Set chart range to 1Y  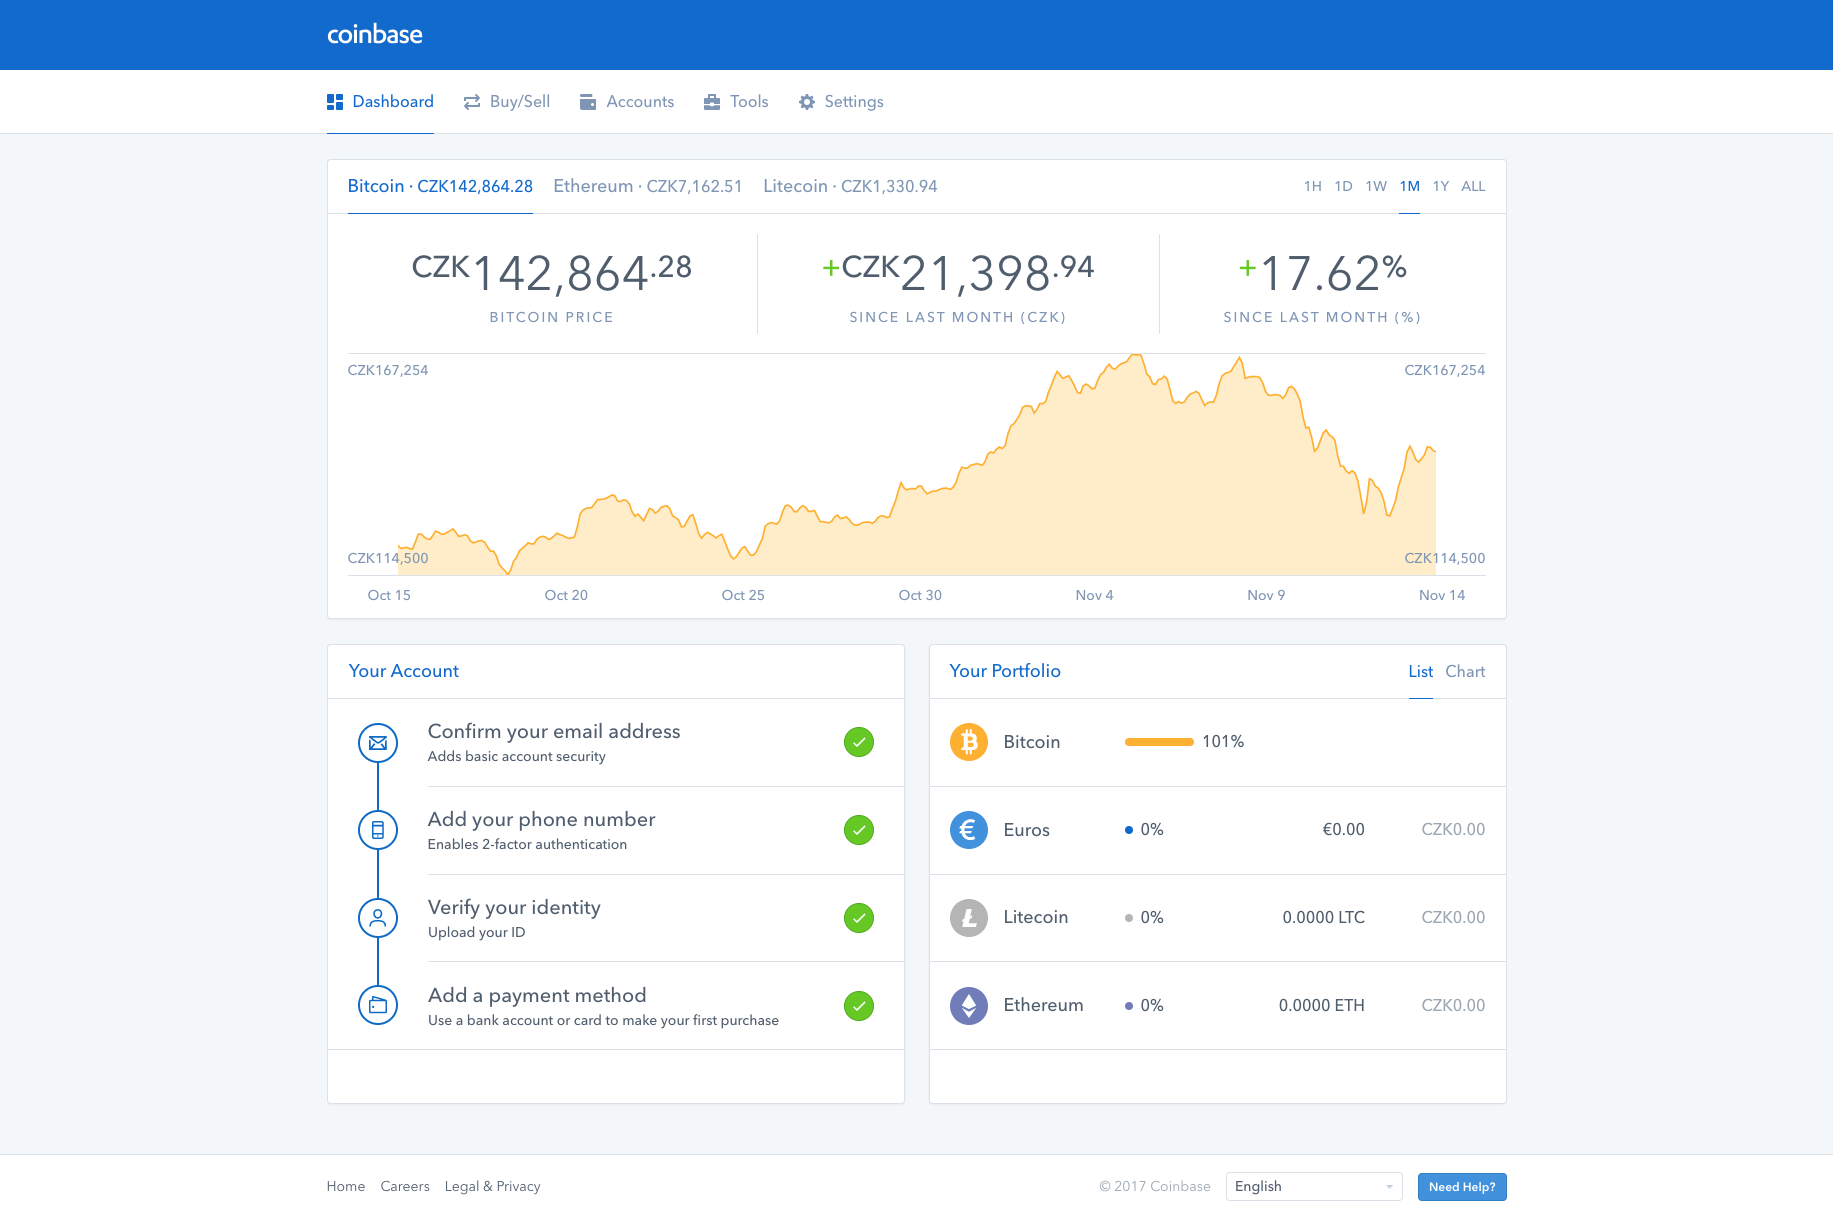(1441, 186)
